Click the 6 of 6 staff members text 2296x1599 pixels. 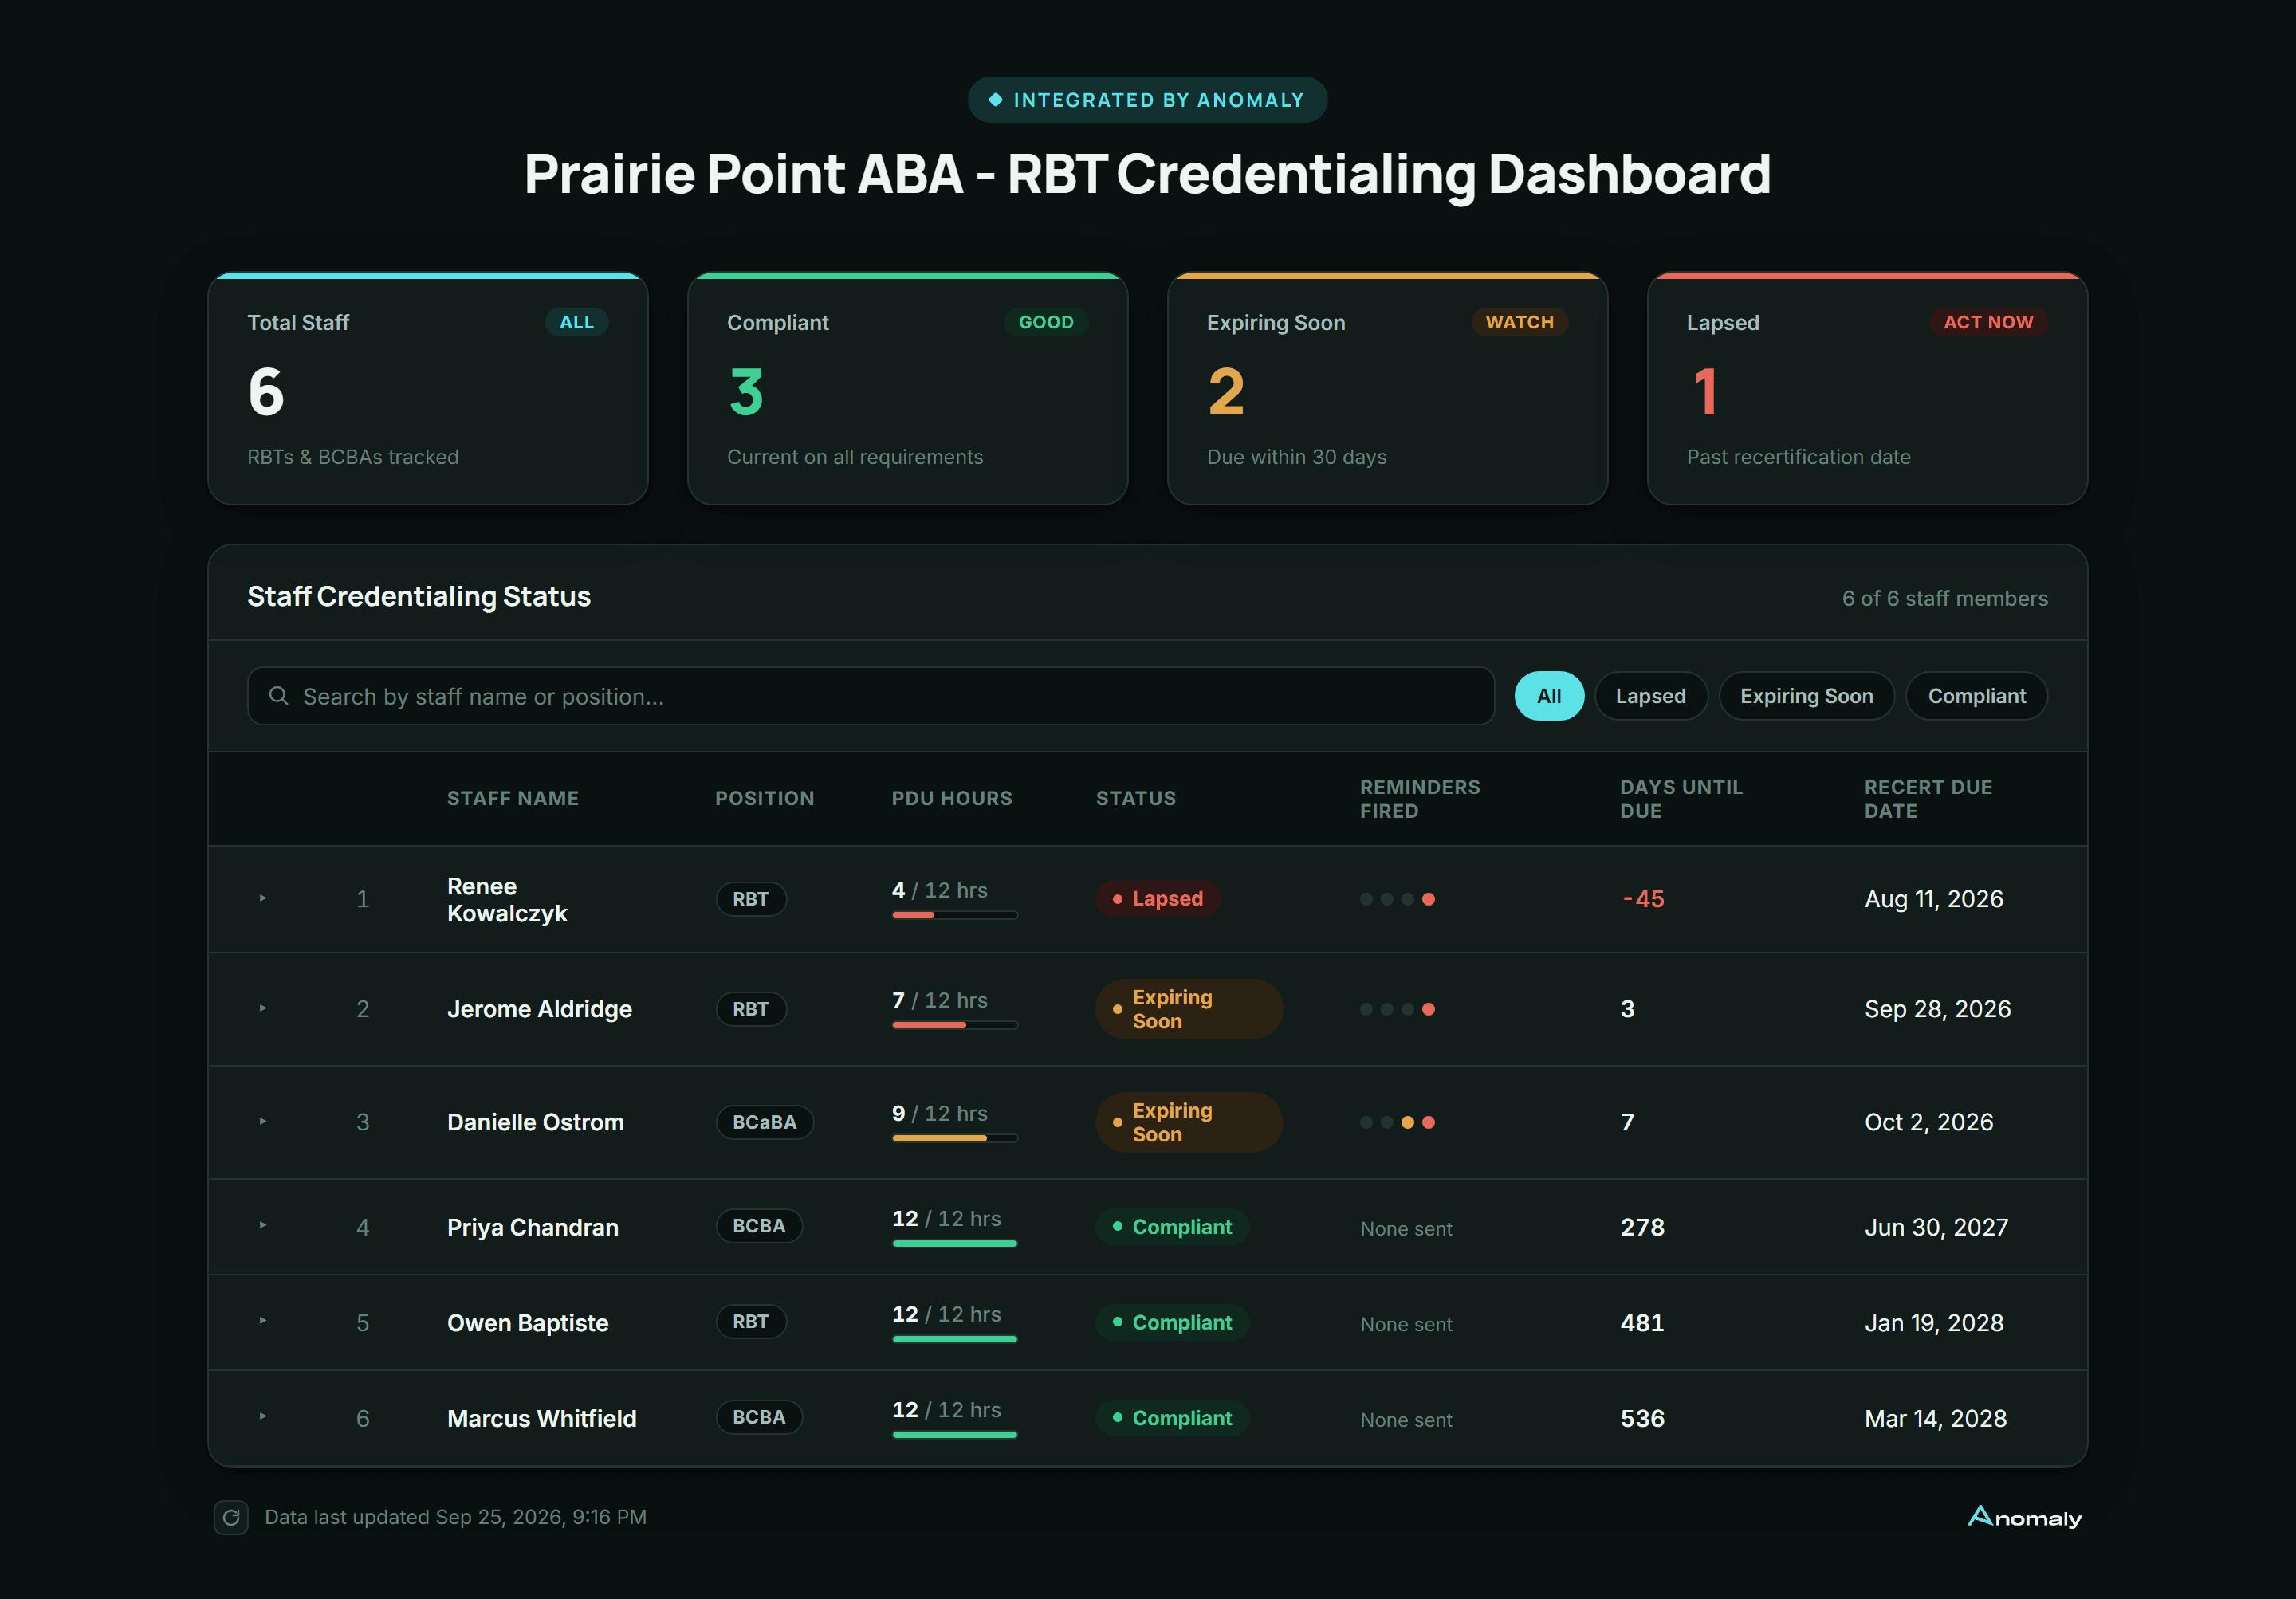click(x=1945, y=598)
